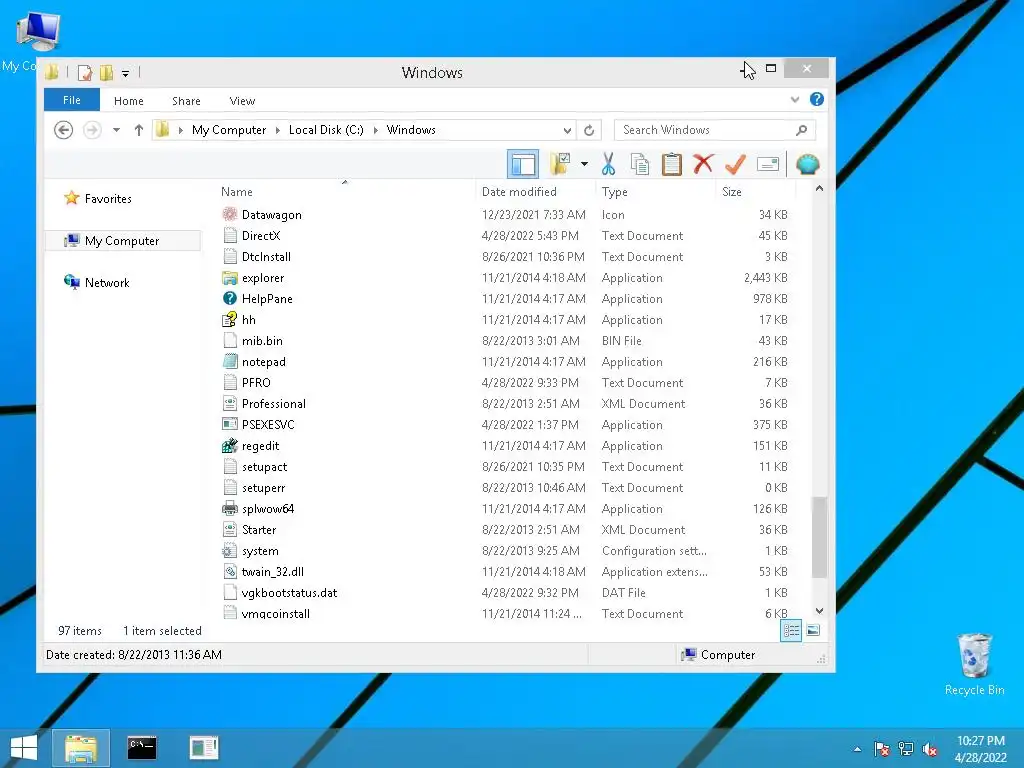Viewport: 1024px width, 768px height.
Task: Click the Copy pages icon
Action: [639, 164]
